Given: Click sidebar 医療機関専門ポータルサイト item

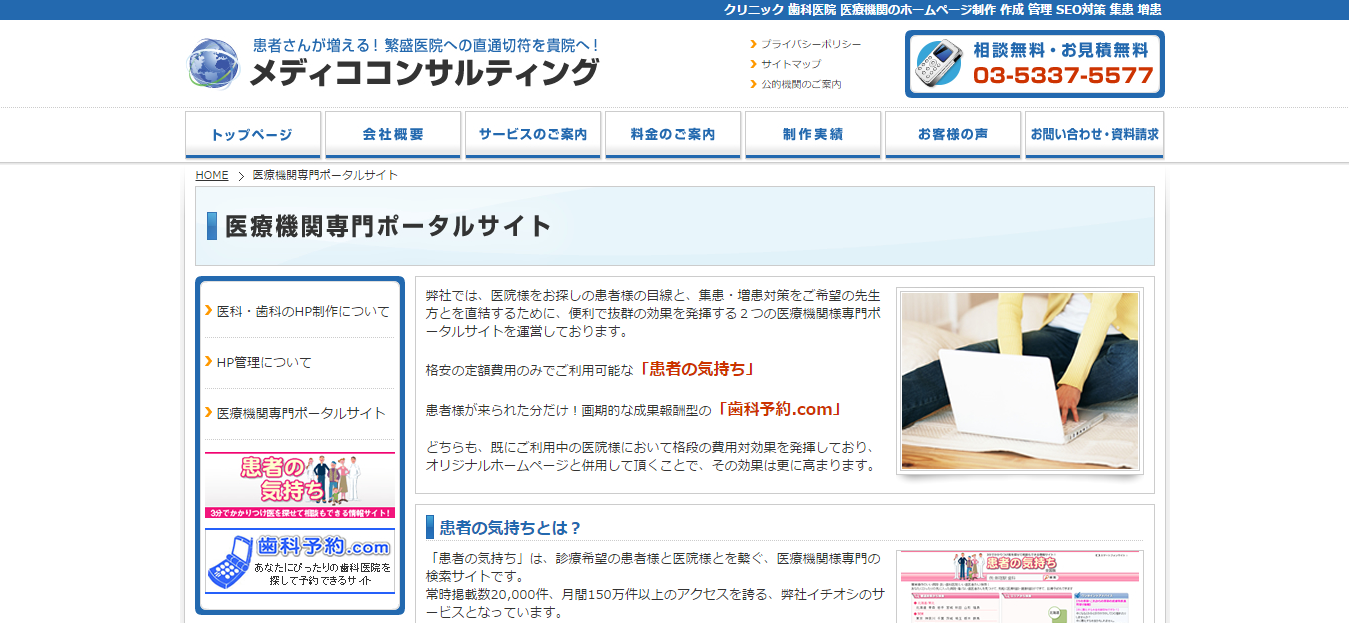Looking at the screenshot, I should pyautogui.click(x=301, y=413).
